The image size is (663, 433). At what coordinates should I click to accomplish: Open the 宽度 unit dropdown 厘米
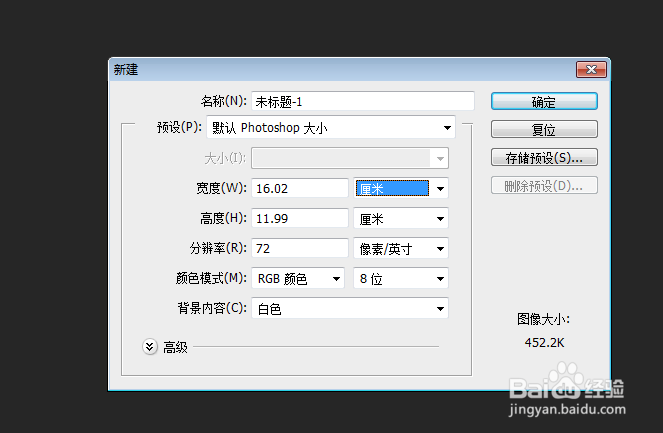point(401,188)
